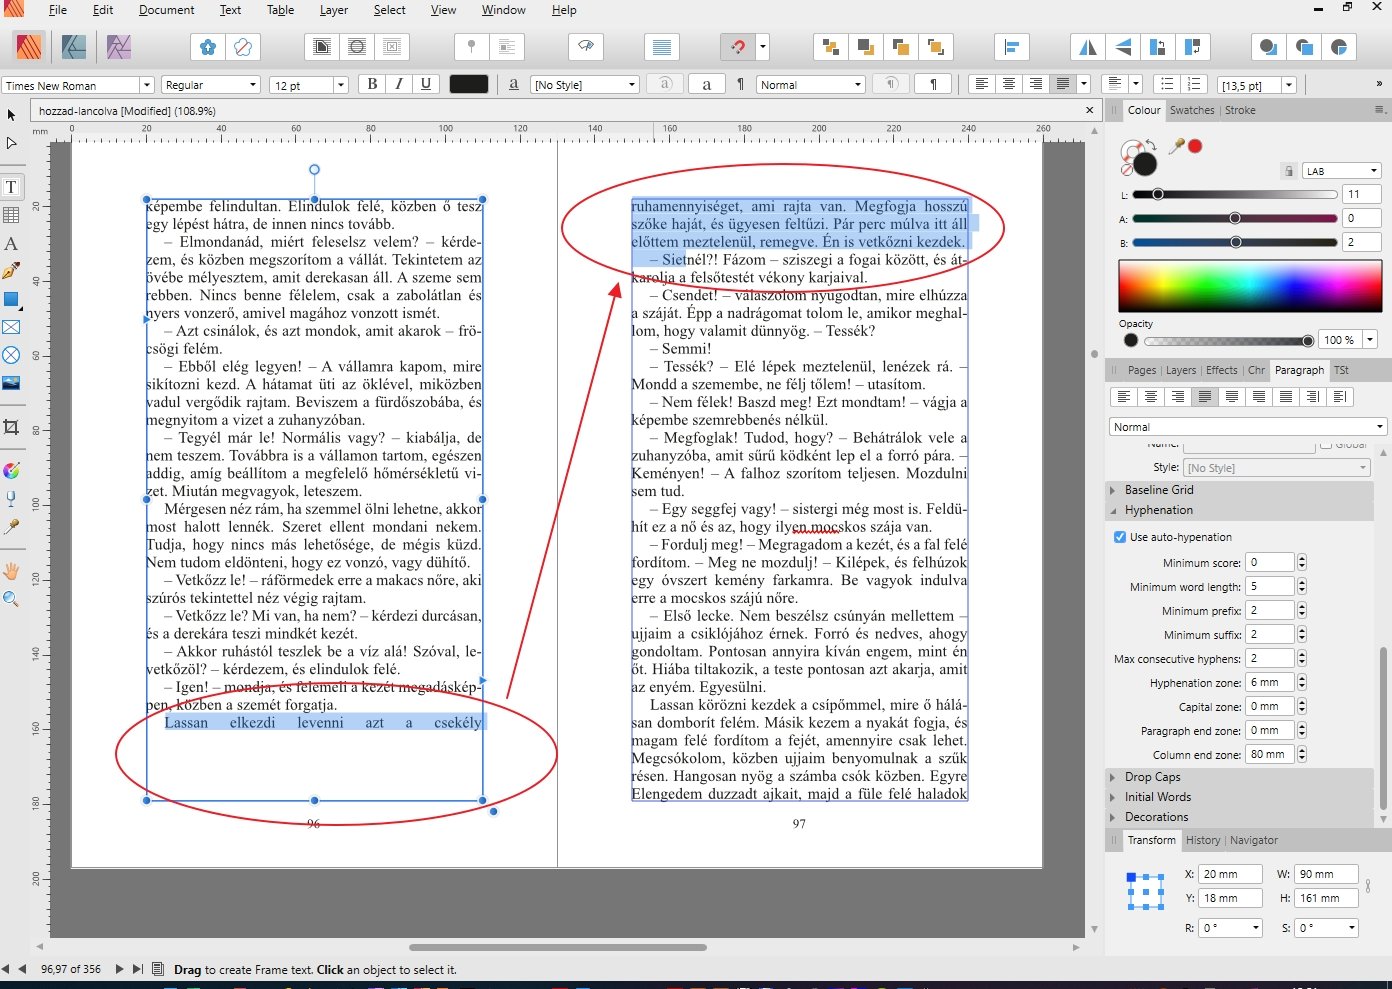Switch to the Swatches tab
Screen dimensions: 1392x989
pos(1192,110)
